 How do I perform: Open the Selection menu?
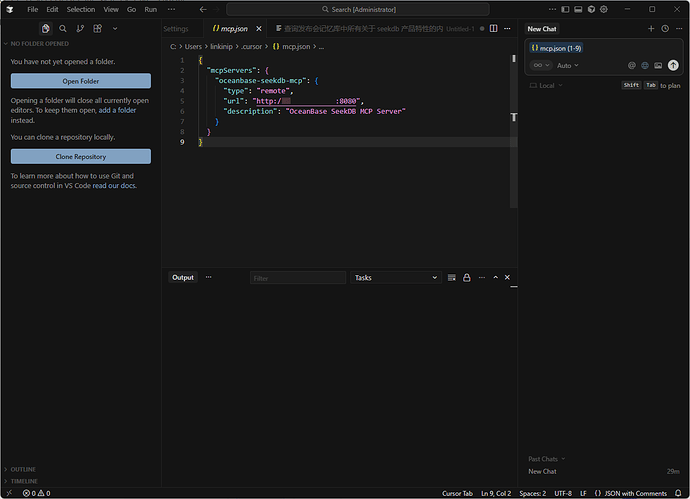coord(81,9)
